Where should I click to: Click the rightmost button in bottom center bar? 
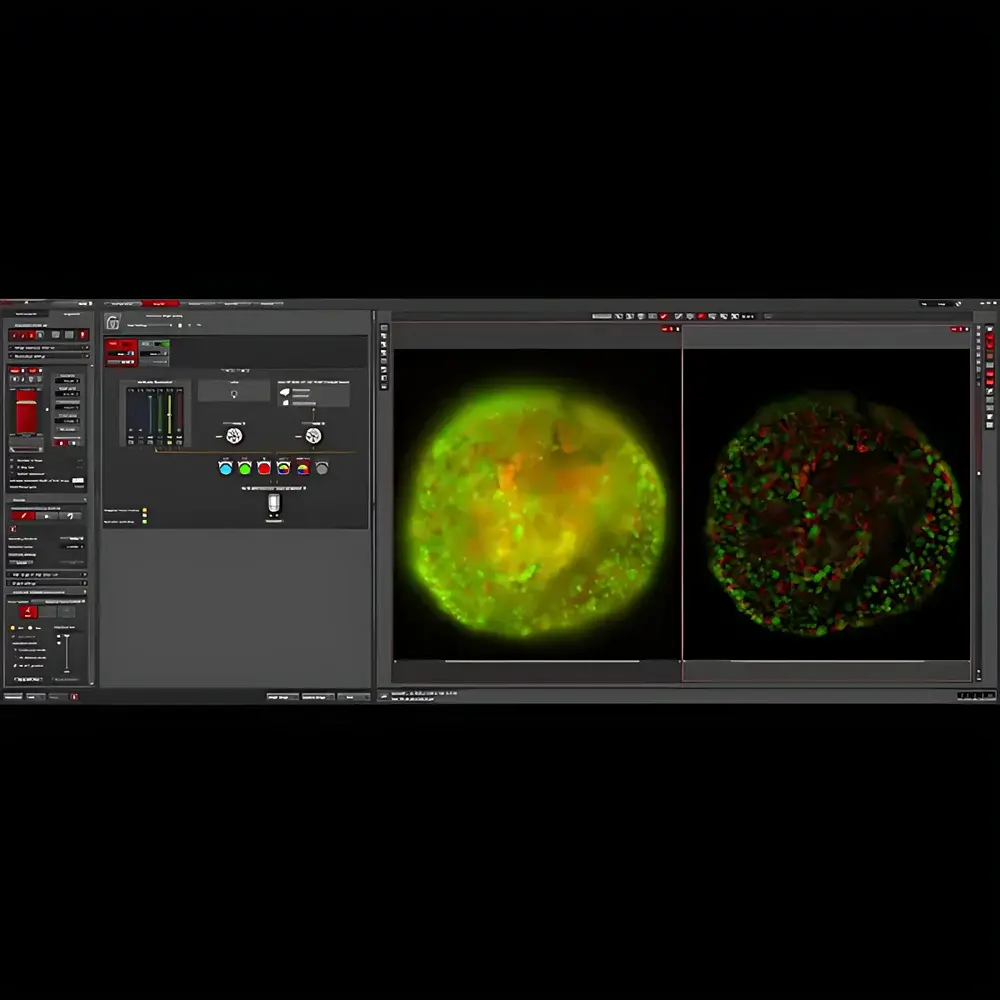click(353, 697)
